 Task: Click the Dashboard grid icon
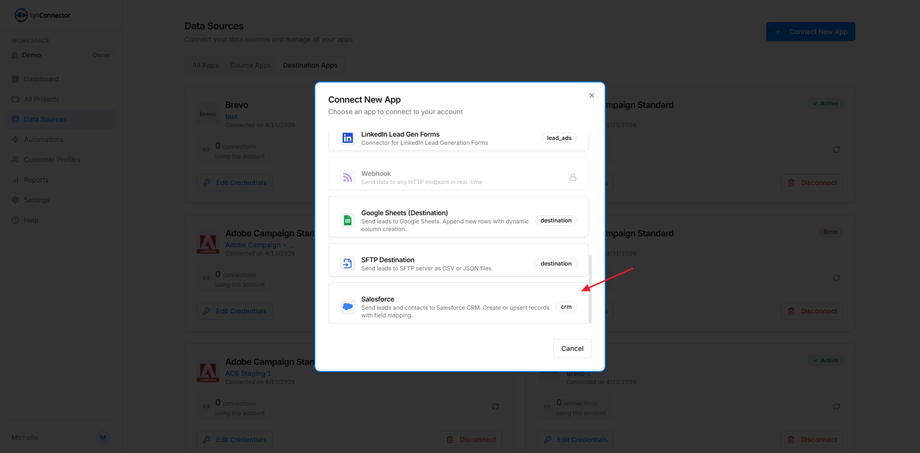[15, 79]
